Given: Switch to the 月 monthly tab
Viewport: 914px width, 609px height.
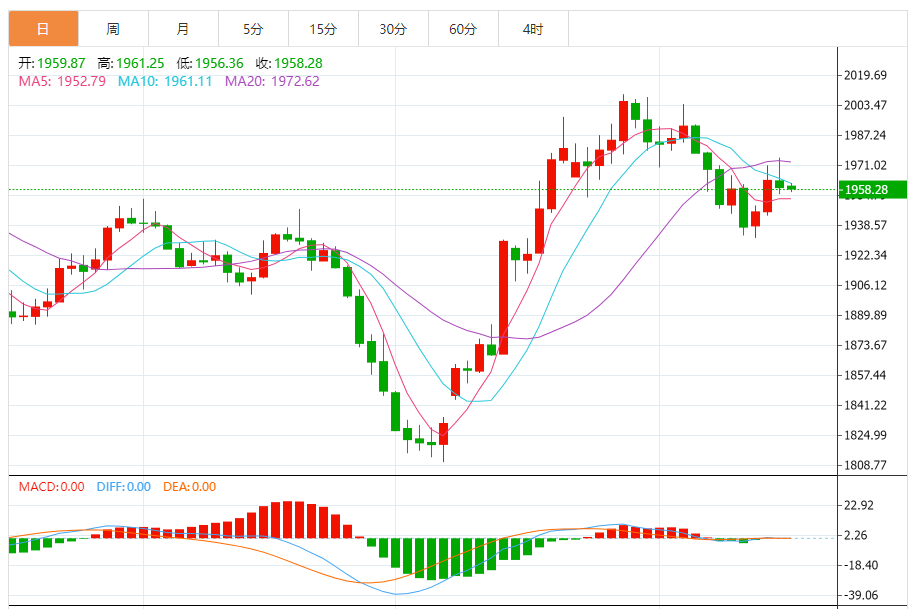Looking at the screenshot, I should click(183, 29).
